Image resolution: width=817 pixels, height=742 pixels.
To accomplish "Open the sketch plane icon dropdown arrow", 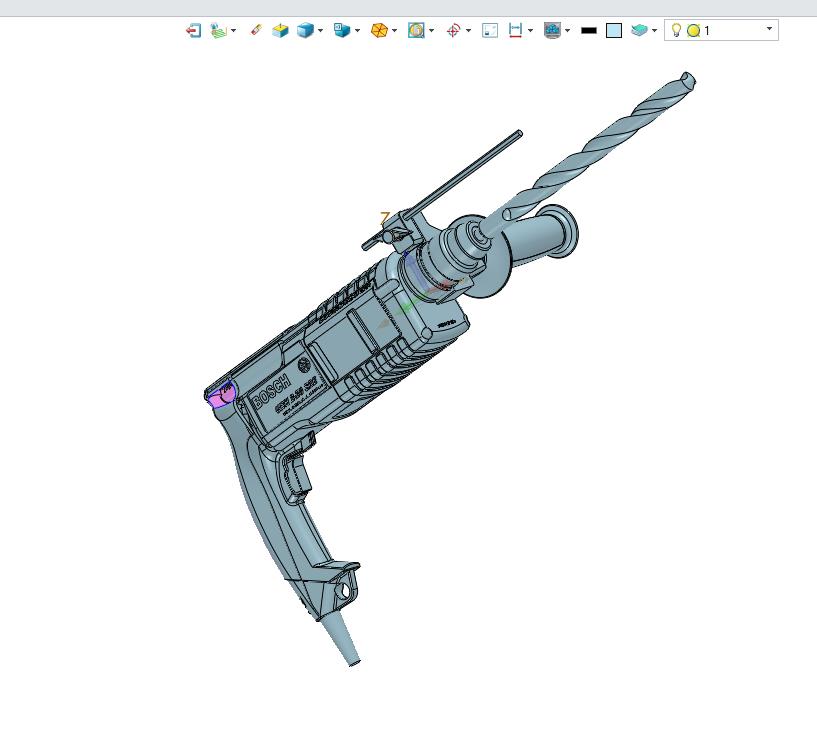I will [233, 31].
